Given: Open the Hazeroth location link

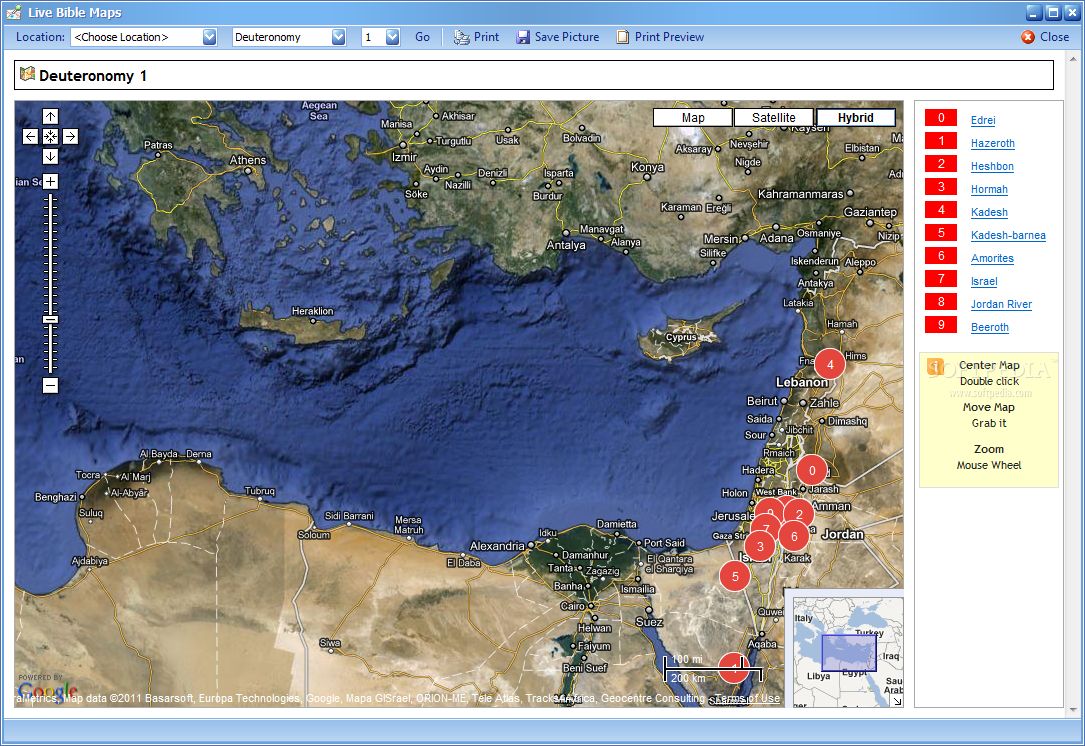Looking at the screenshot, I should coord(992,143).
